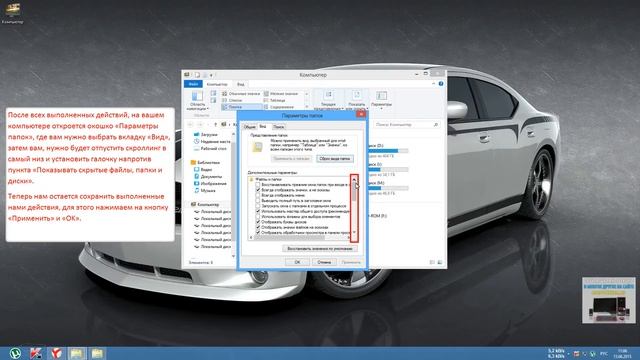Click the Back navigation arrow in Explorer

[190, 124]
